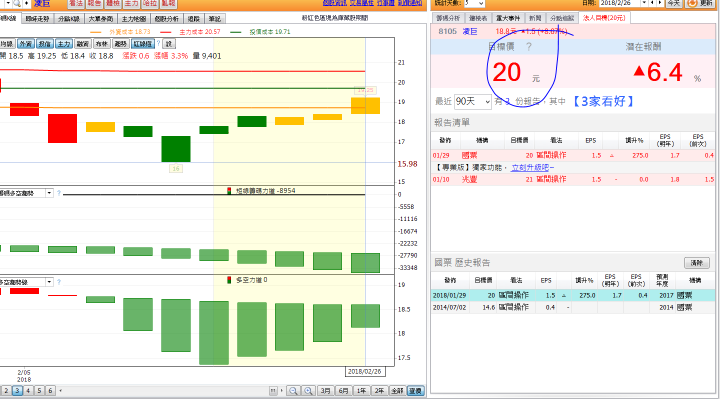Switch to the 主力地圖 tab
The height and width of the screenshot is (399, 720).
point(134,19)
